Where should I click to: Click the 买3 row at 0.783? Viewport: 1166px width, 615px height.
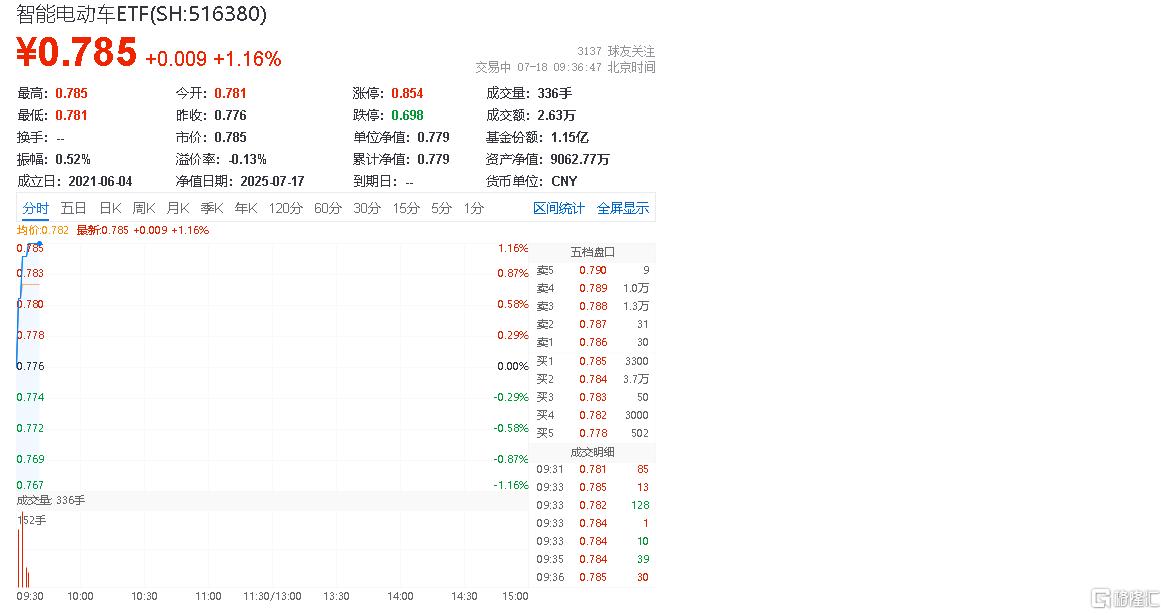click(x=593, y=398)
